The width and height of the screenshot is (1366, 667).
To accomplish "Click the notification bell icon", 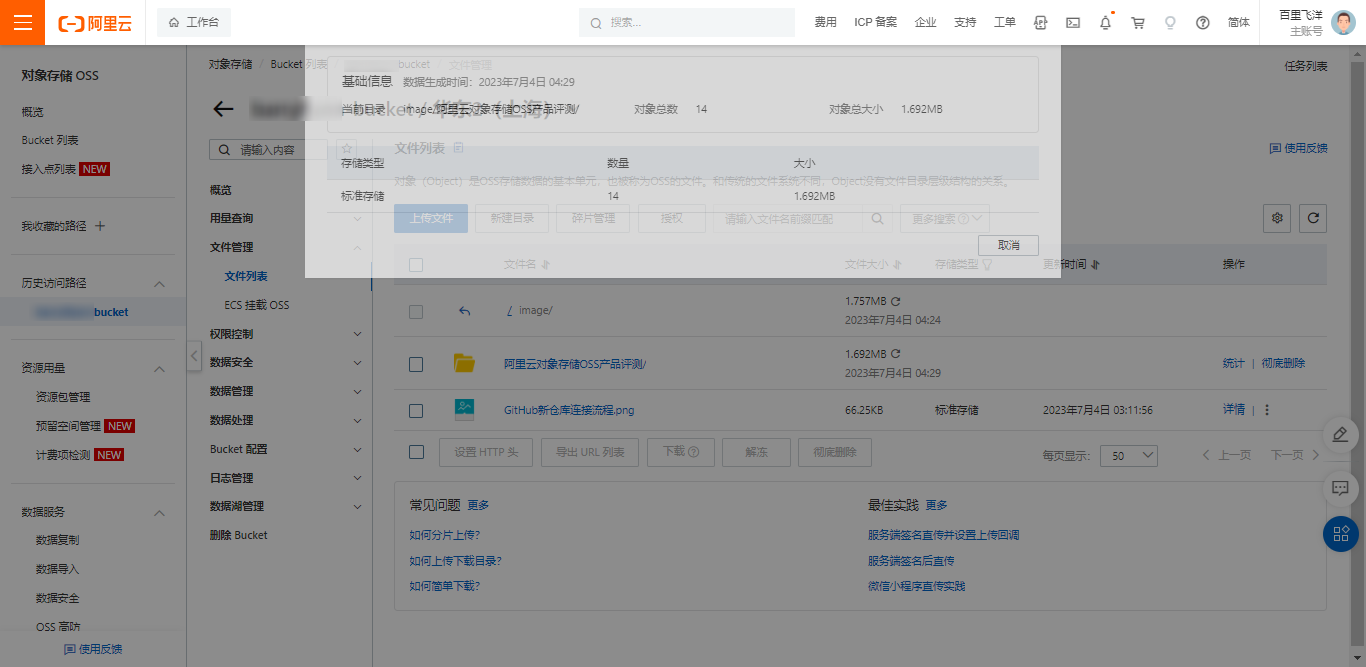I will tap(1105, 22).
